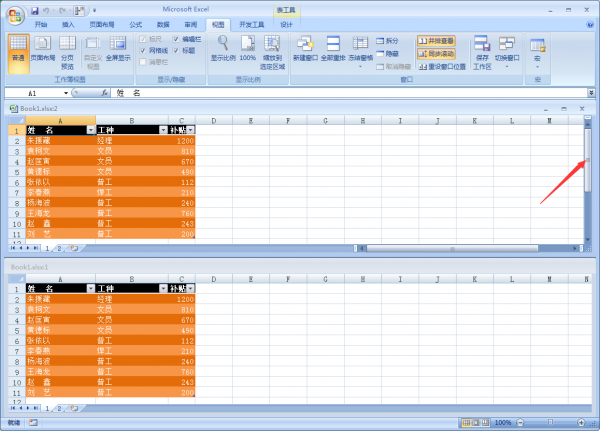This screenshot has height=431, width=600.
Task: Select the Page Layout view icon
Action: point(42,43)
